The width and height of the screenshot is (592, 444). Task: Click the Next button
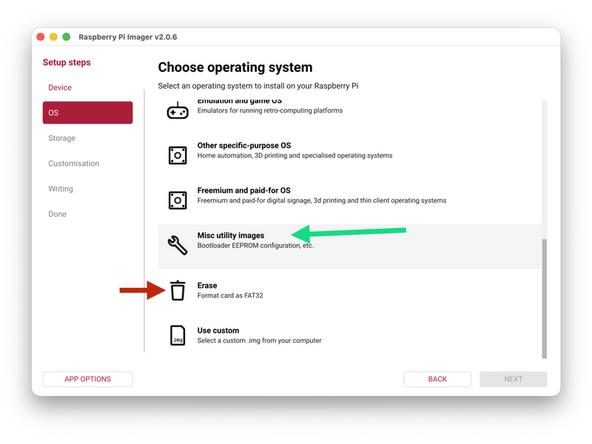513,379
